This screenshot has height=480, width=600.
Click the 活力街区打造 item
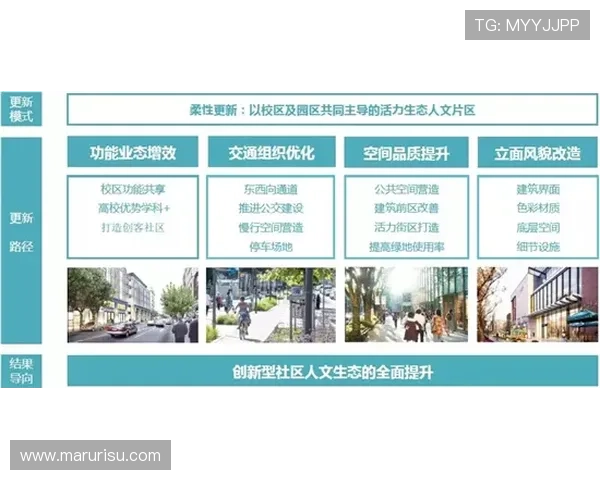[406, 228]
